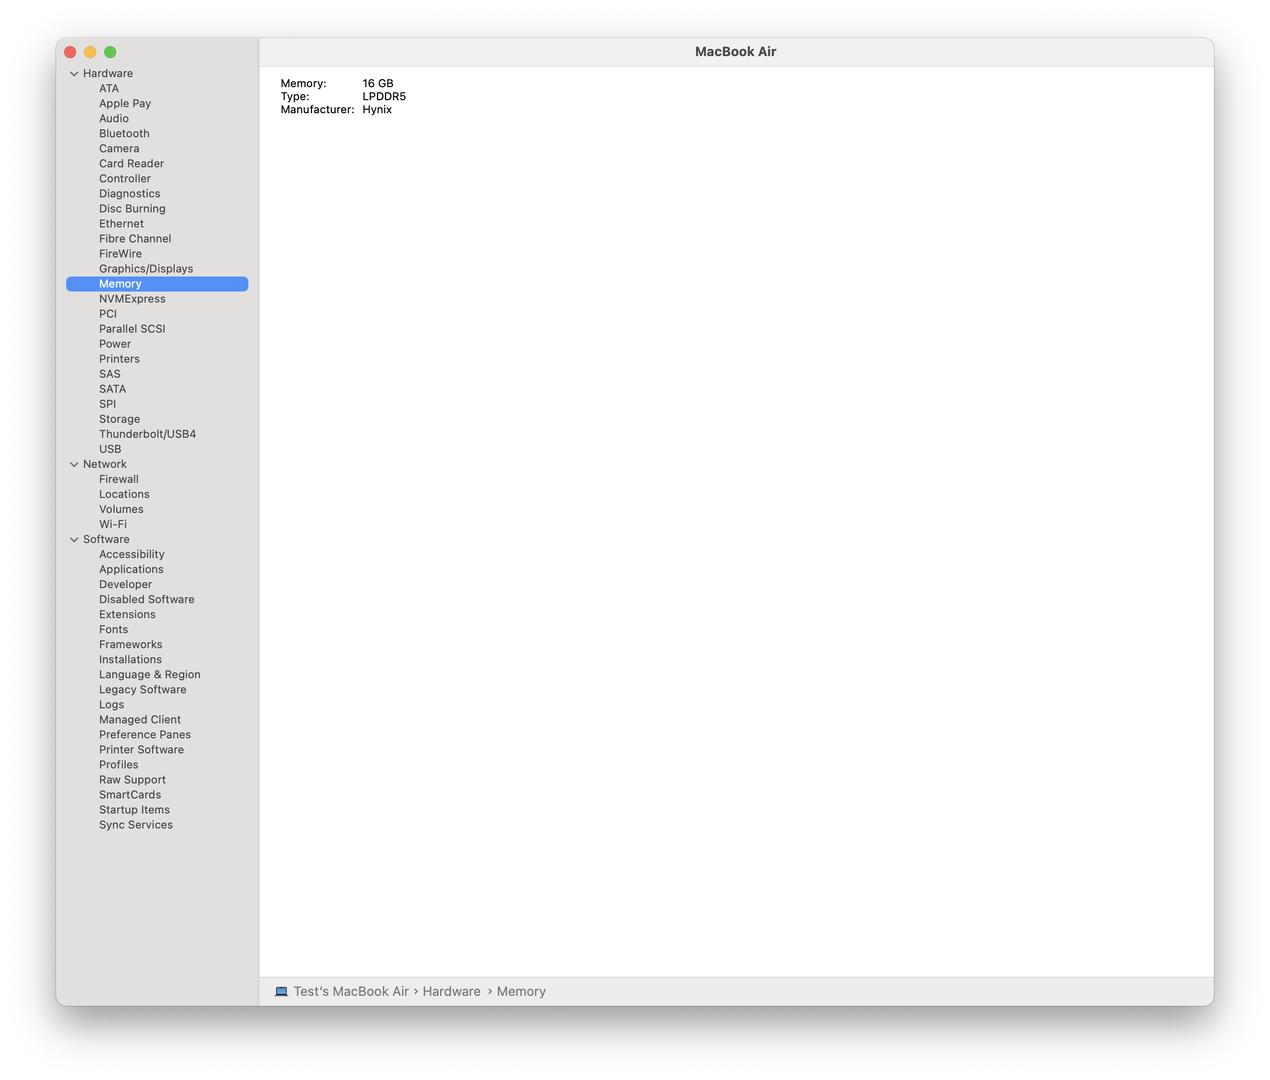Select FireWire in the sidebar
This screenshot has height=1080, width=1270.
pos(120,254)
